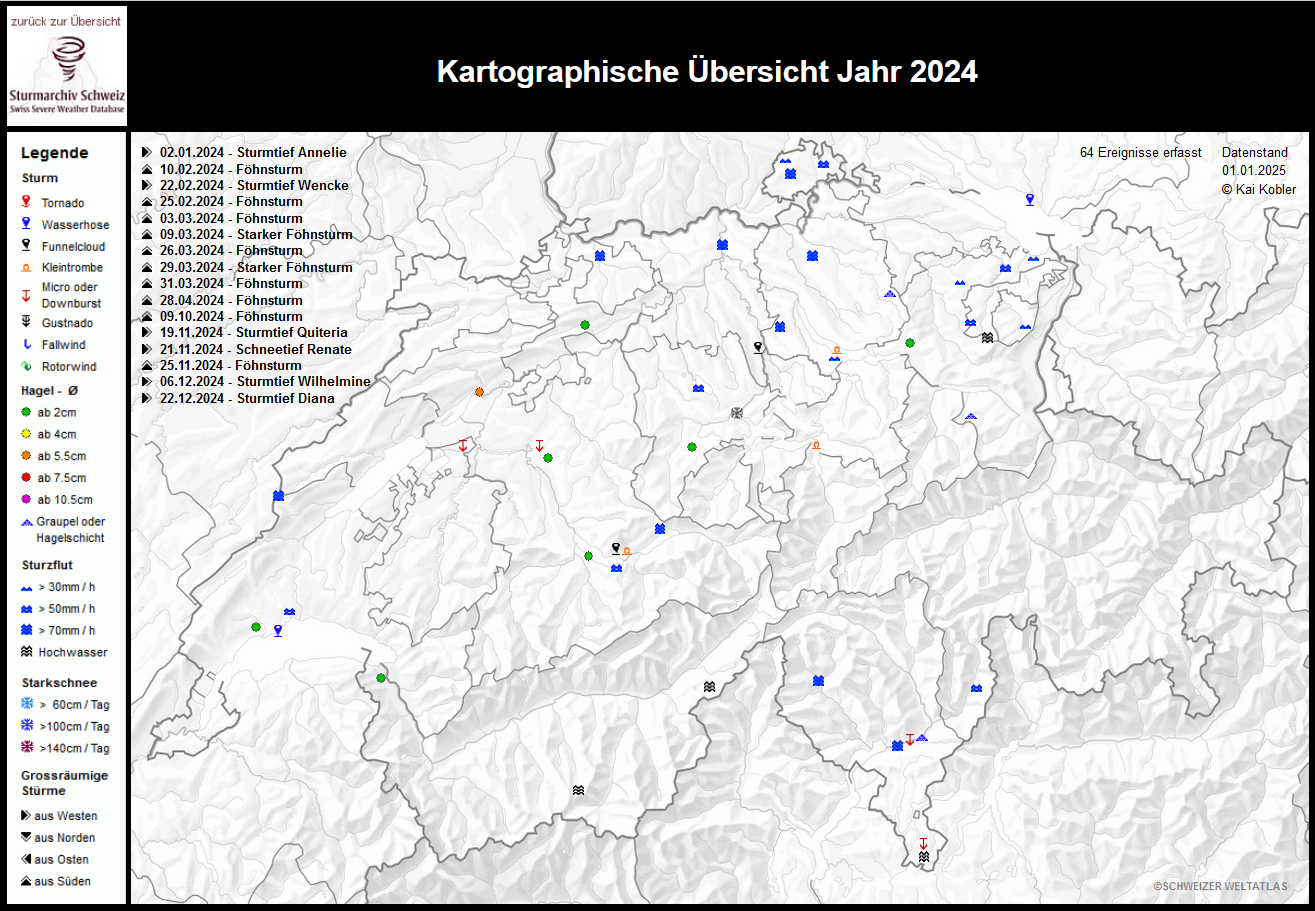Open the Sturmarchiv Schweiz logo image

coord(67,75)
